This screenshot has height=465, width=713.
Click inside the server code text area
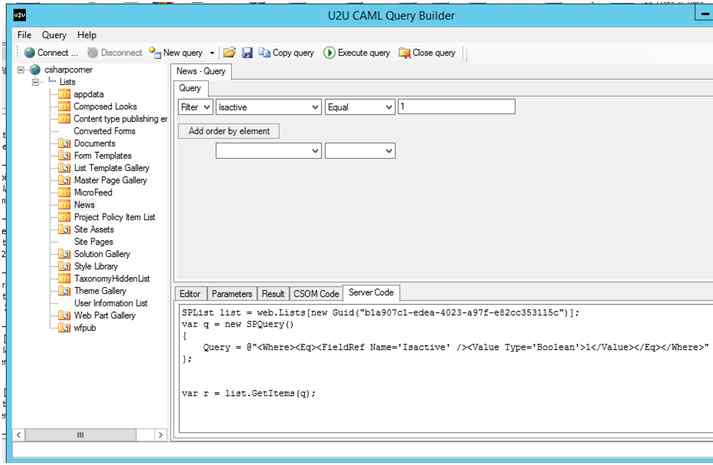click(x=446, y=368)
